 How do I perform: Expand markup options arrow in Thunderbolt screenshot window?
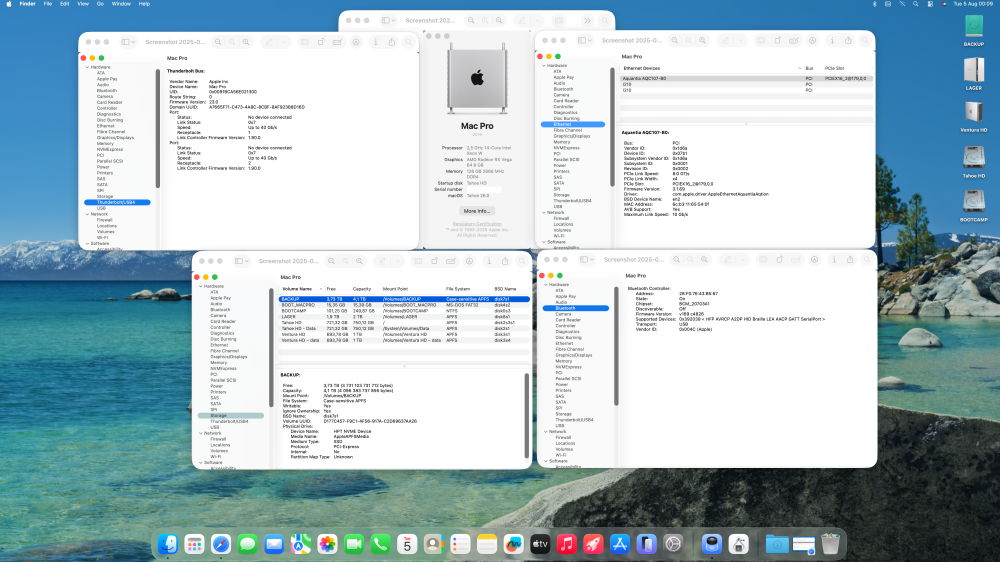283,42
